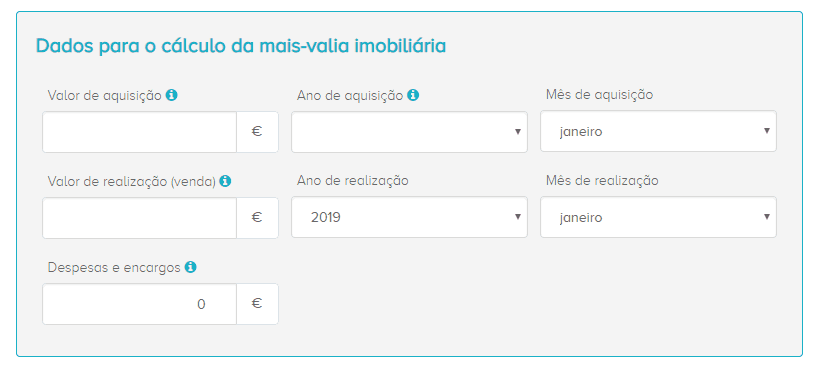Click the euro symbol beside Despesas e encargos field

[x=257, y=304]
